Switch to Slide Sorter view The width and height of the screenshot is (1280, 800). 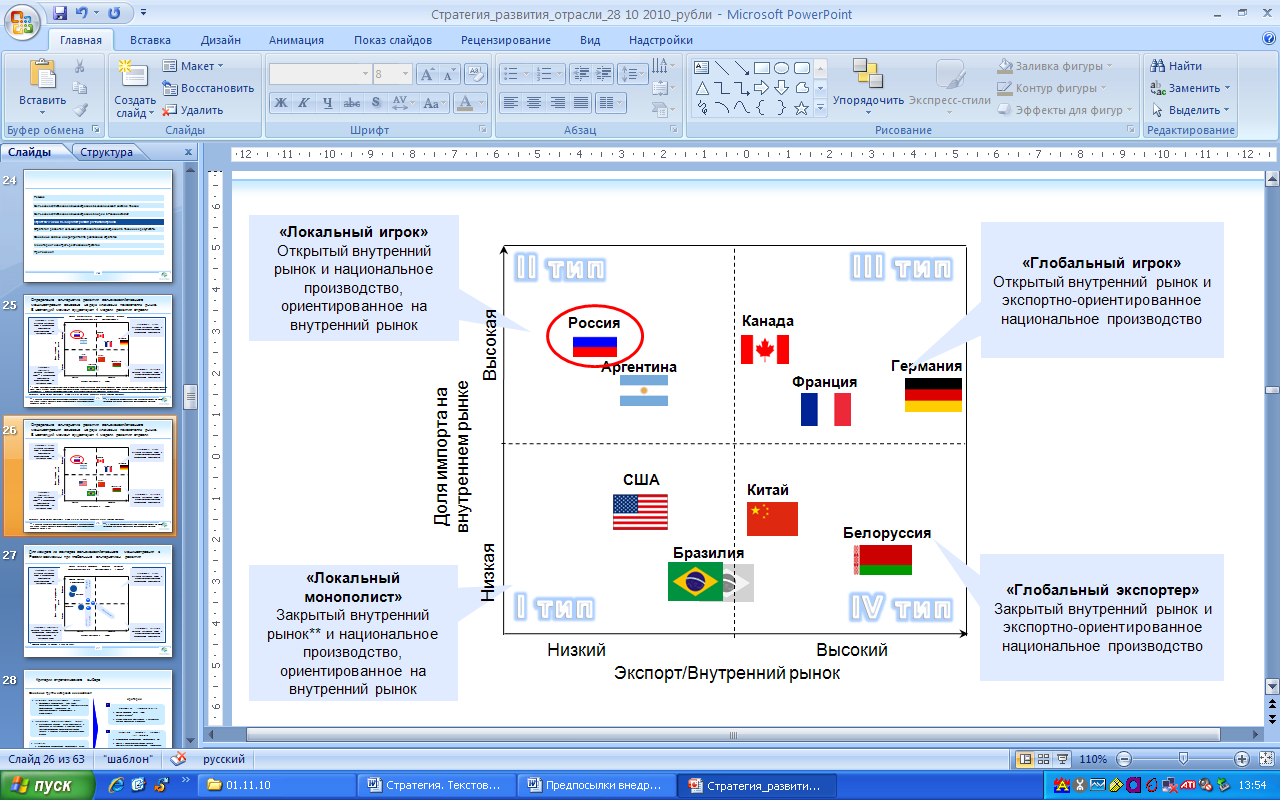1044,759
